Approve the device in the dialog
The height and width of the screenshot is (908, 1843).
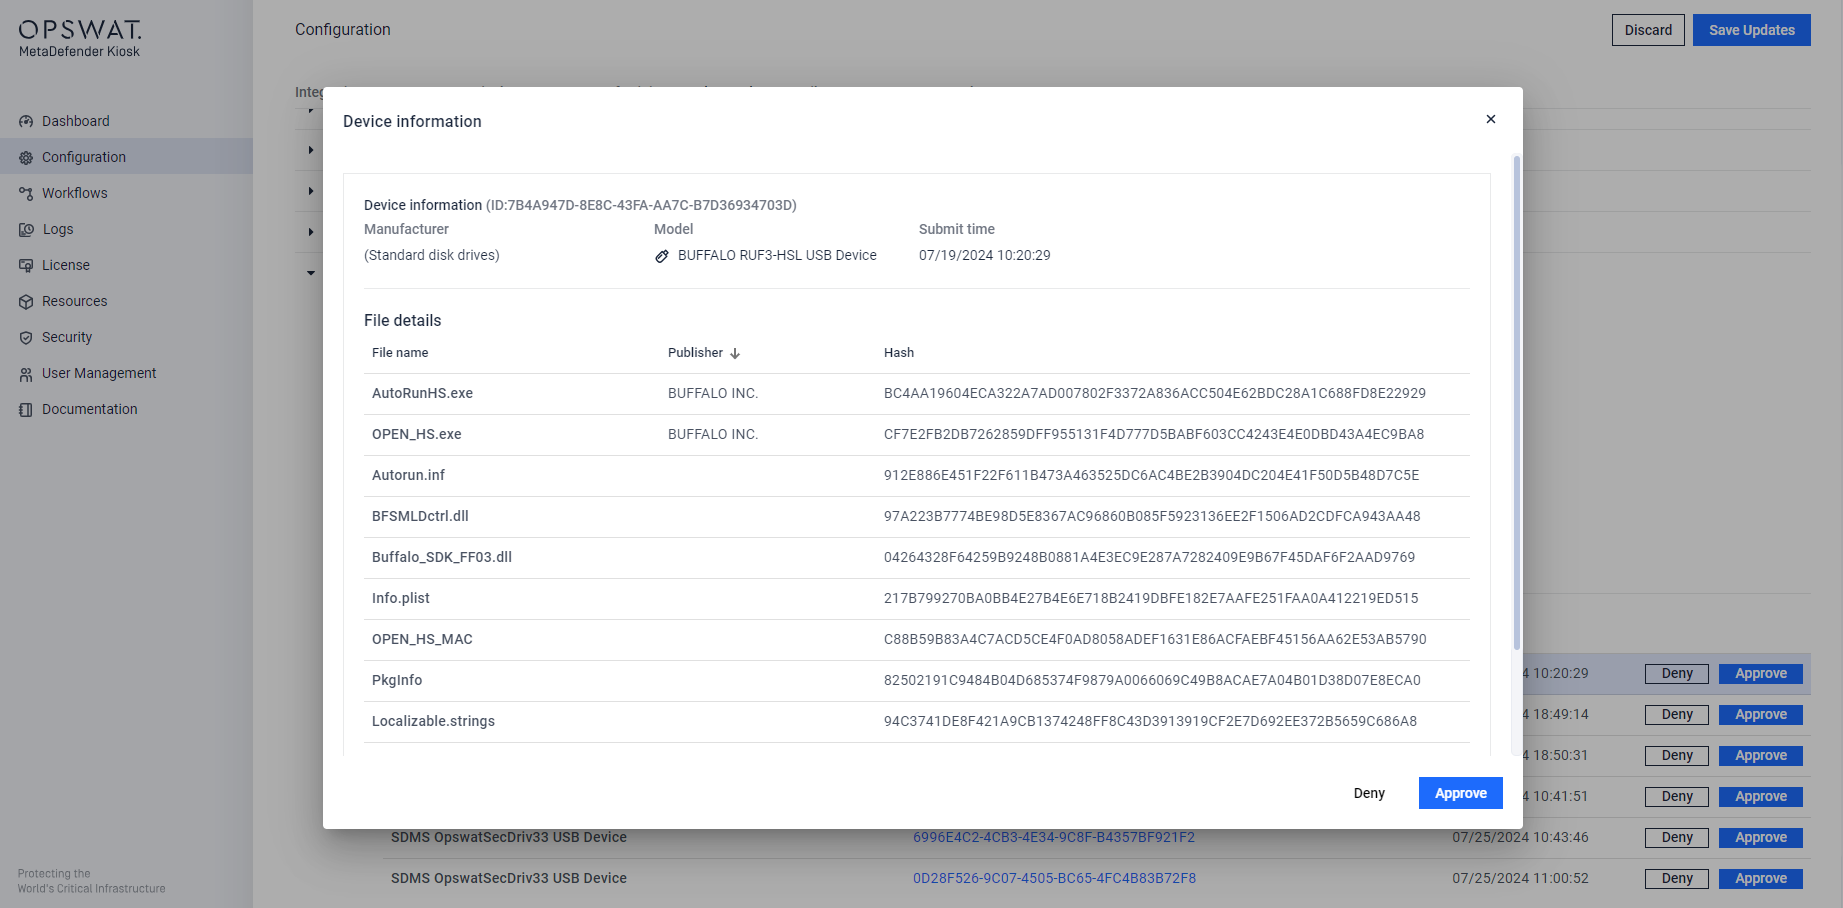click(x=1461, y=793)
